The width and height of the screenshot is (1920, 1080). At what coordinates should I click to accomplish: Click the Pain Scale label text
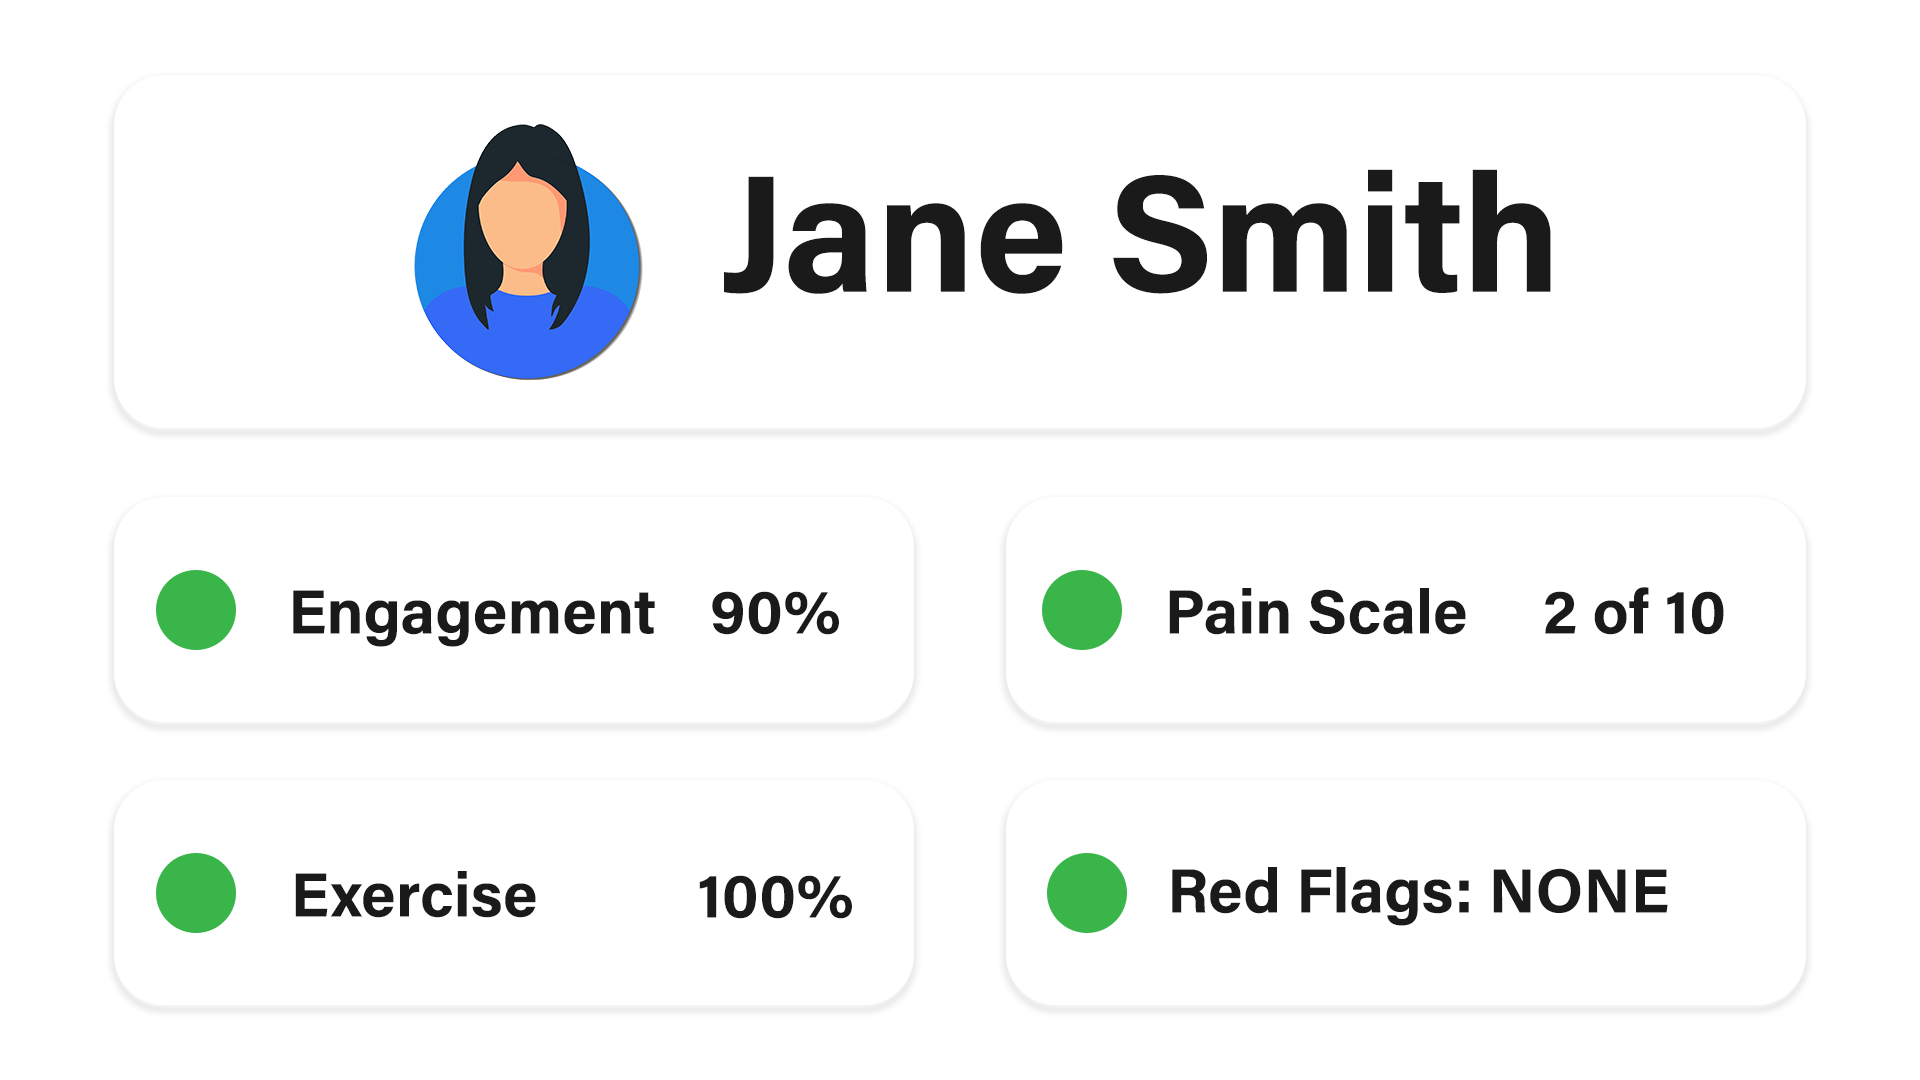point(1316,612)
